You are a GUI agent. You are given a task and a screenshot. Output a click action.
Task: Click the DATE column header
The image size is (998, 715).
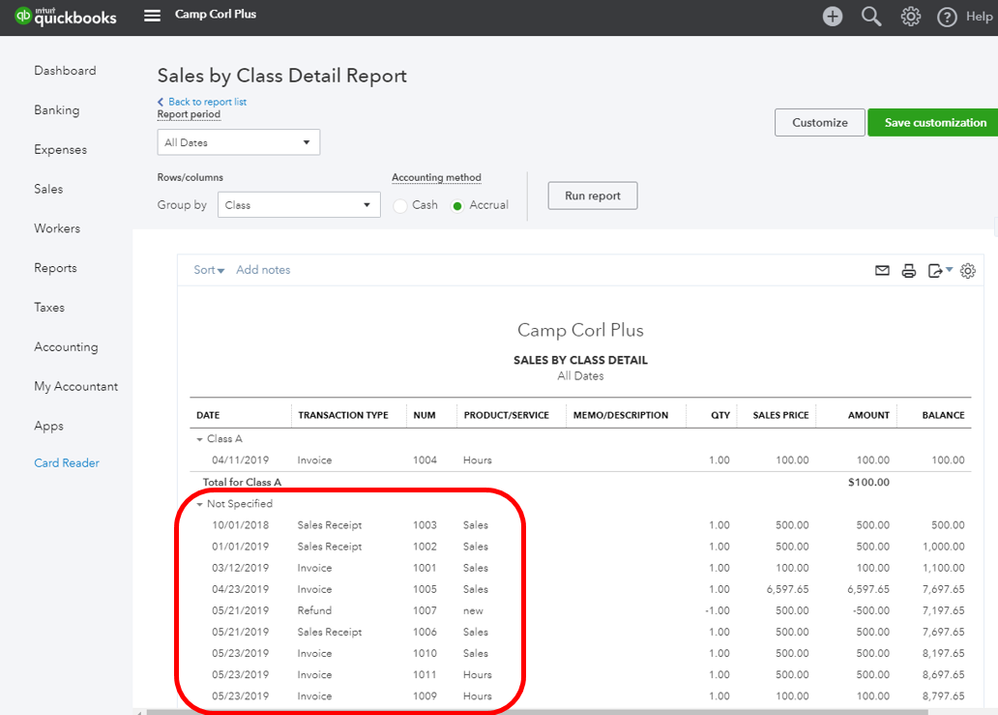[x=208, y=415]
